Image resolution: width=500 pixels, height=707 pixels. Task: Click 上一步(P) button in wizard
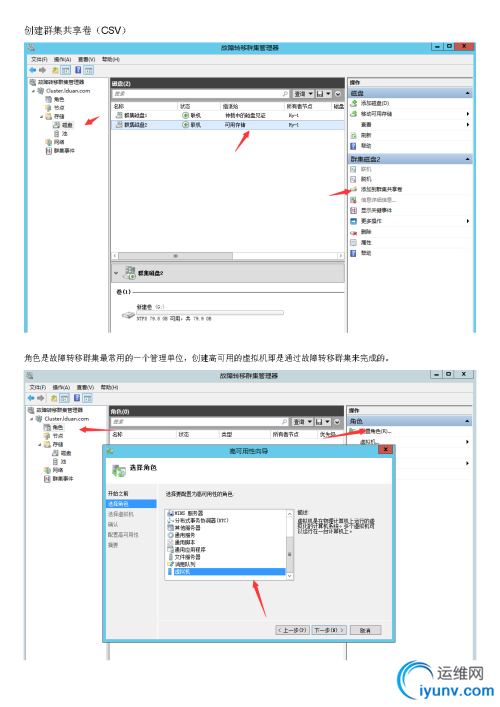pos(292,630)
